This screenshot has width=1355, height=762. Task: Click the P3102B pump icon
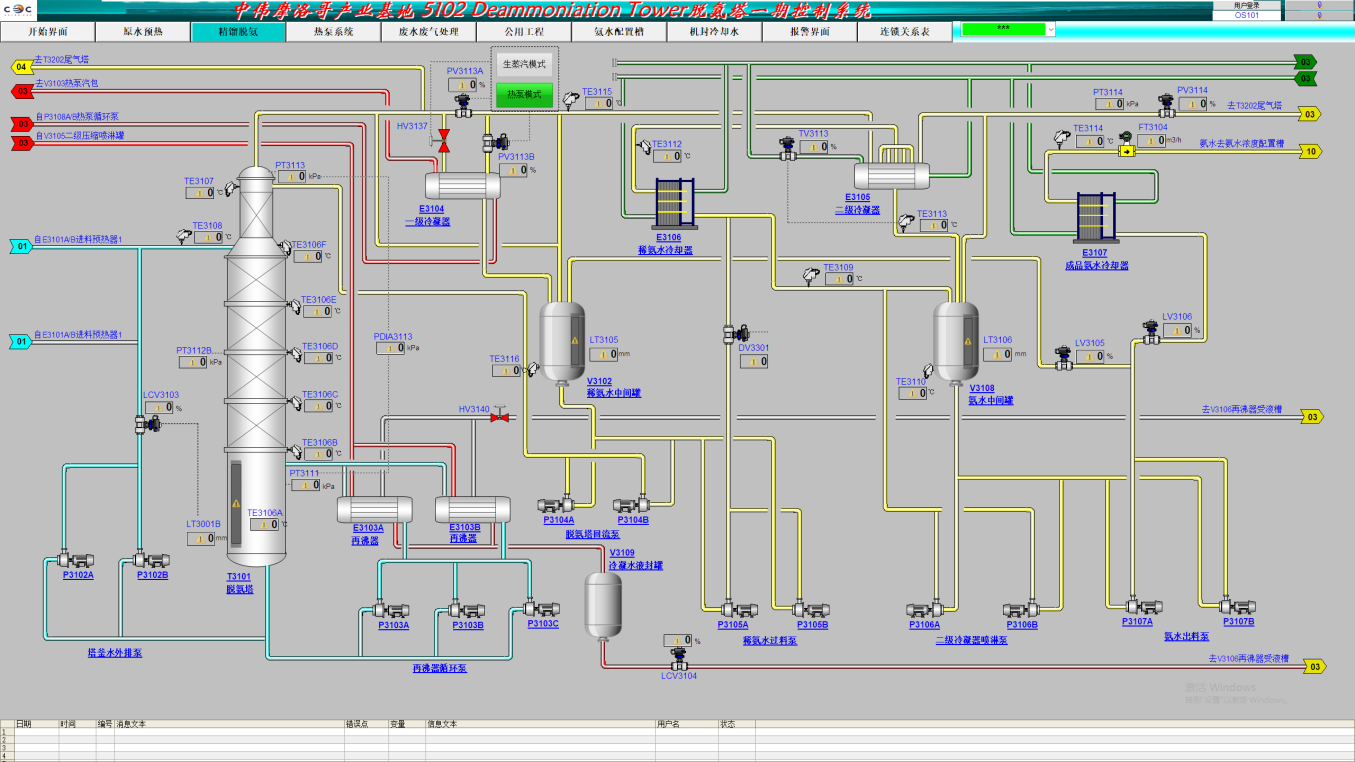tap(151, 560)
